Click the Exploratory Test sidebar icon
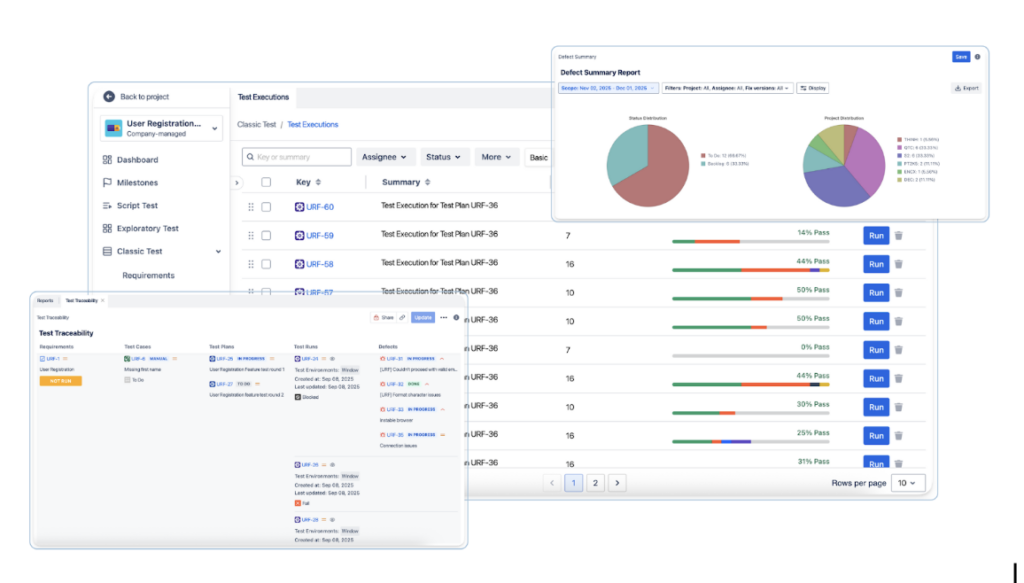This screenshot has width=1024, height=583. [x=107, y=229]
